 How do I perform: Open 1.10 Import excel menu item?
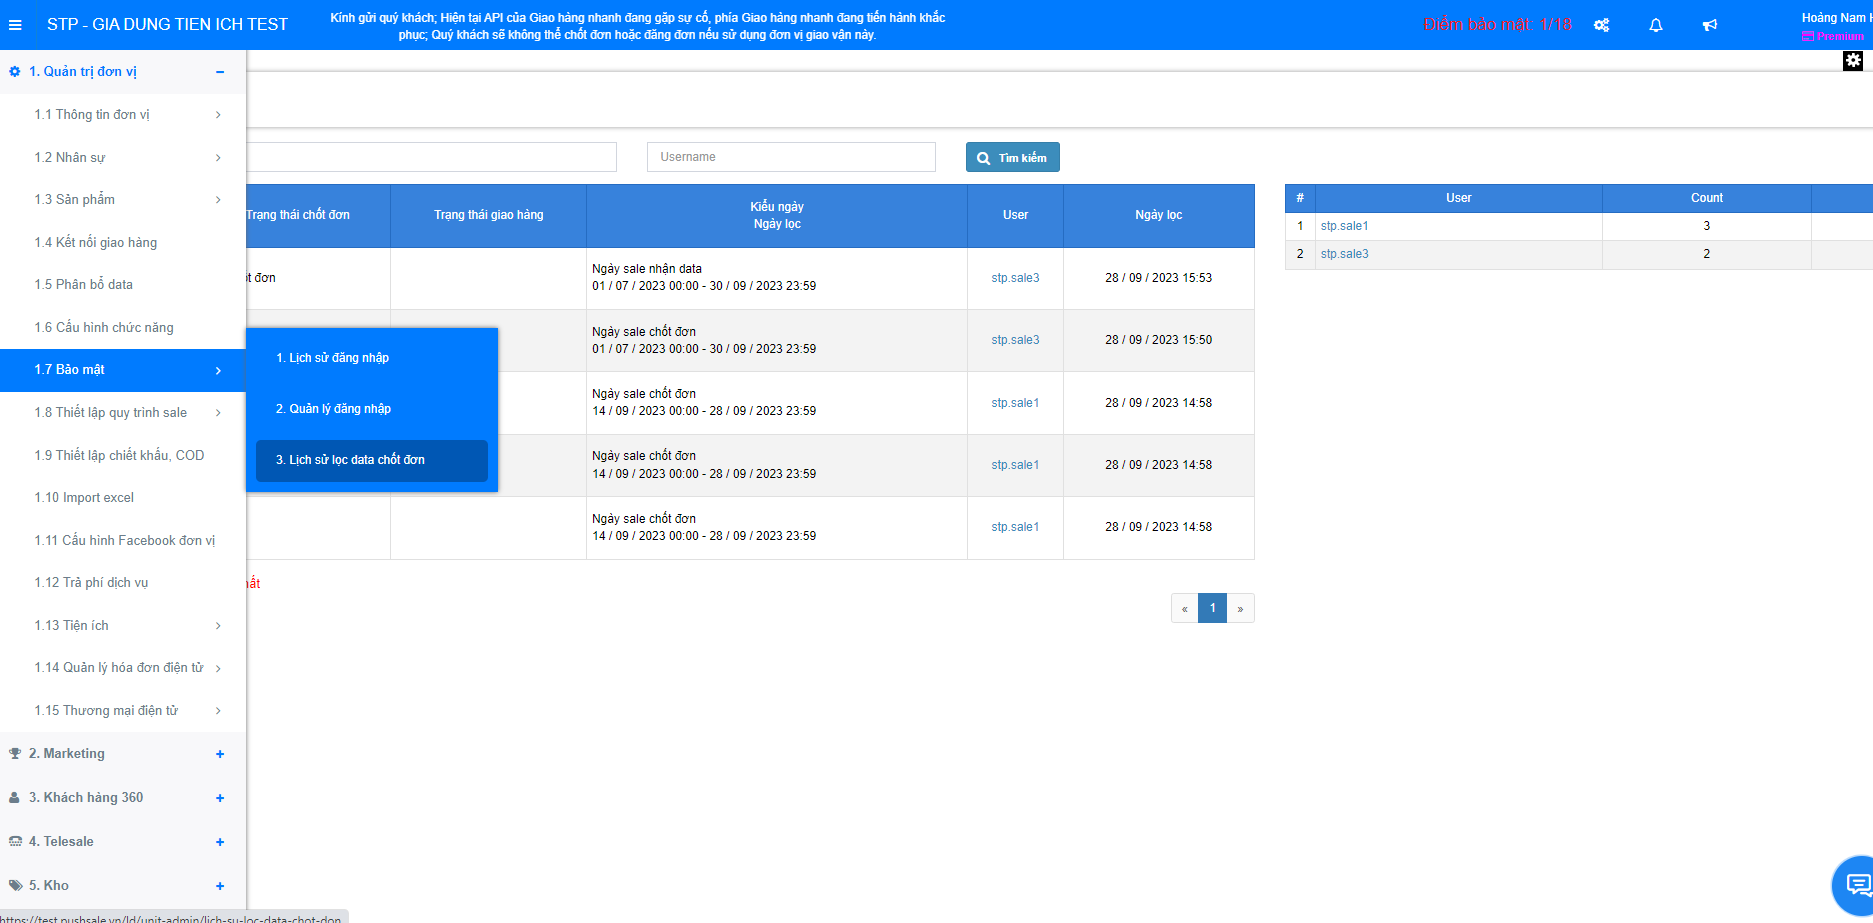pyautogui.click(x=84, y=498)
